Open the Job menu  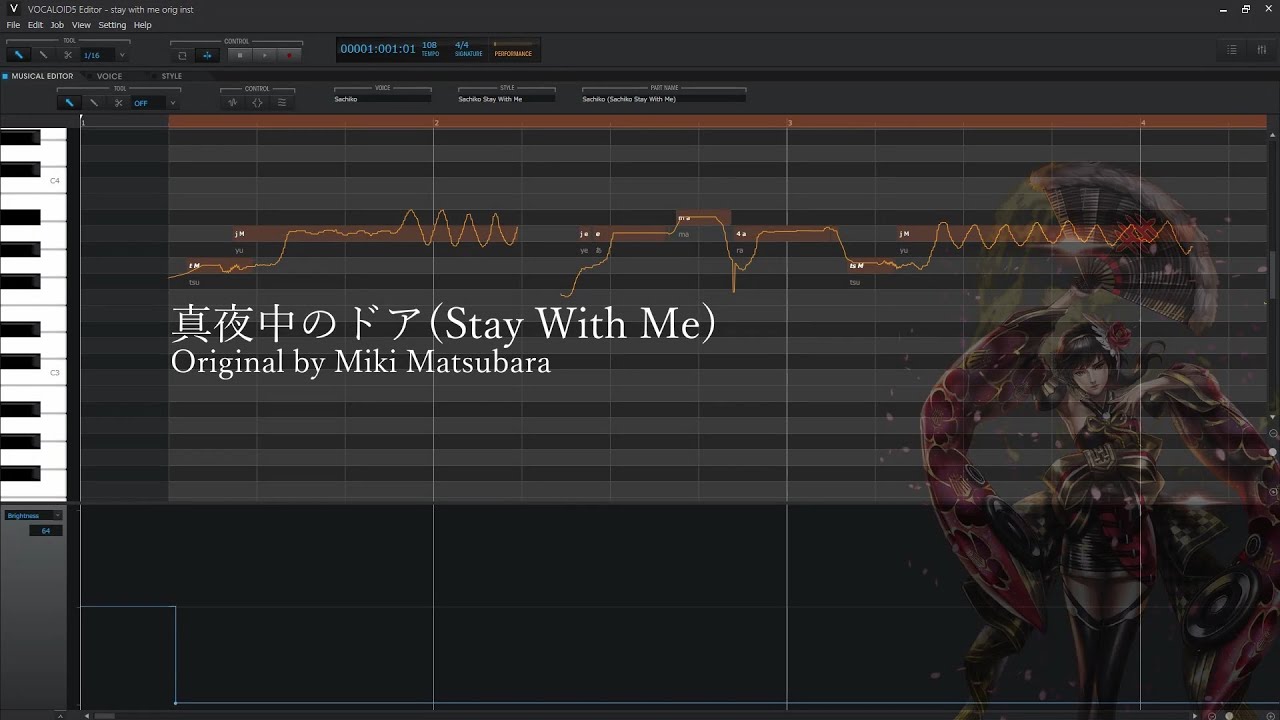click(x=57, y=25)
